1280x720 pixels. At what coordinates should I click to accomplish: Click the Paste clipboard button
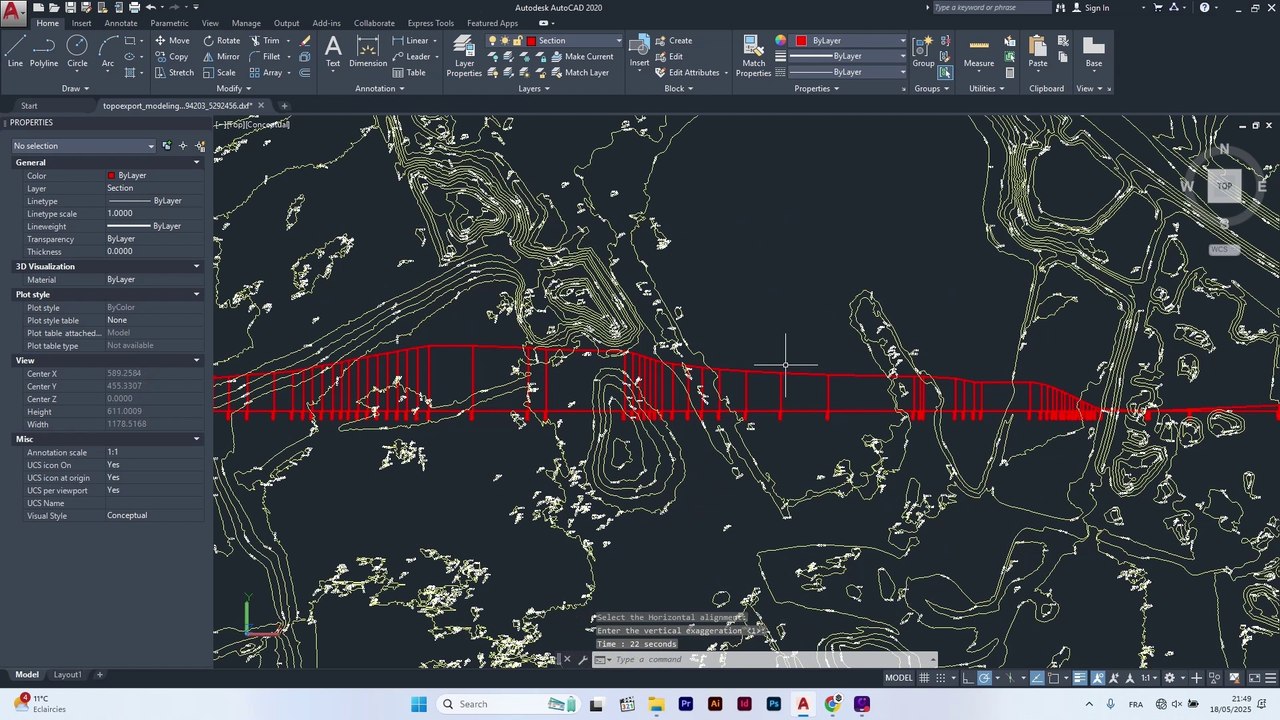1038,52
